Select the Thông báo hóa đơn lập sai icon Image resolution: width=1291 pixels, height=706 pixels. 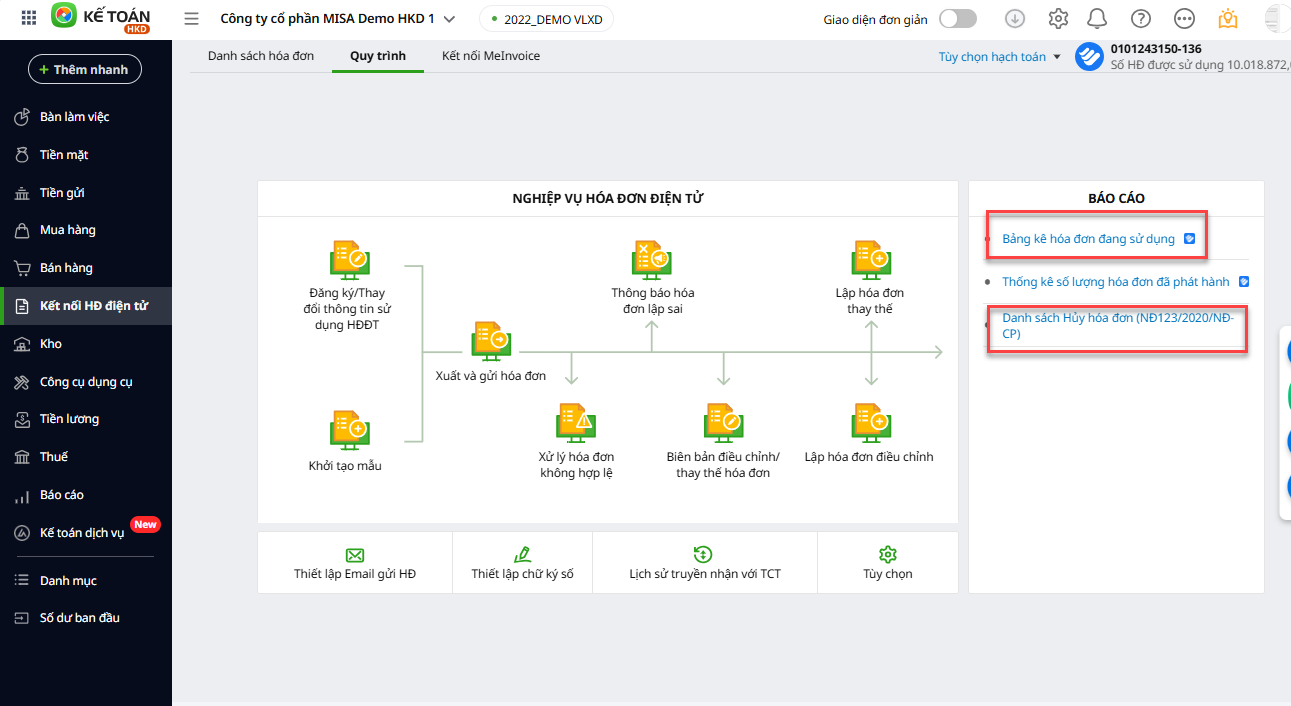pyautogui.click(x=652, y=259)
